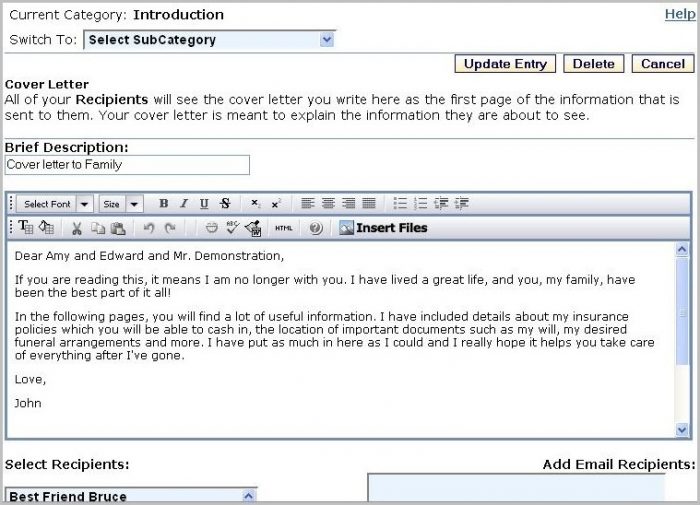Click the Cancel button
Image resolution: width=700 pixels, height=505 pixels.
tap(662, 64)
